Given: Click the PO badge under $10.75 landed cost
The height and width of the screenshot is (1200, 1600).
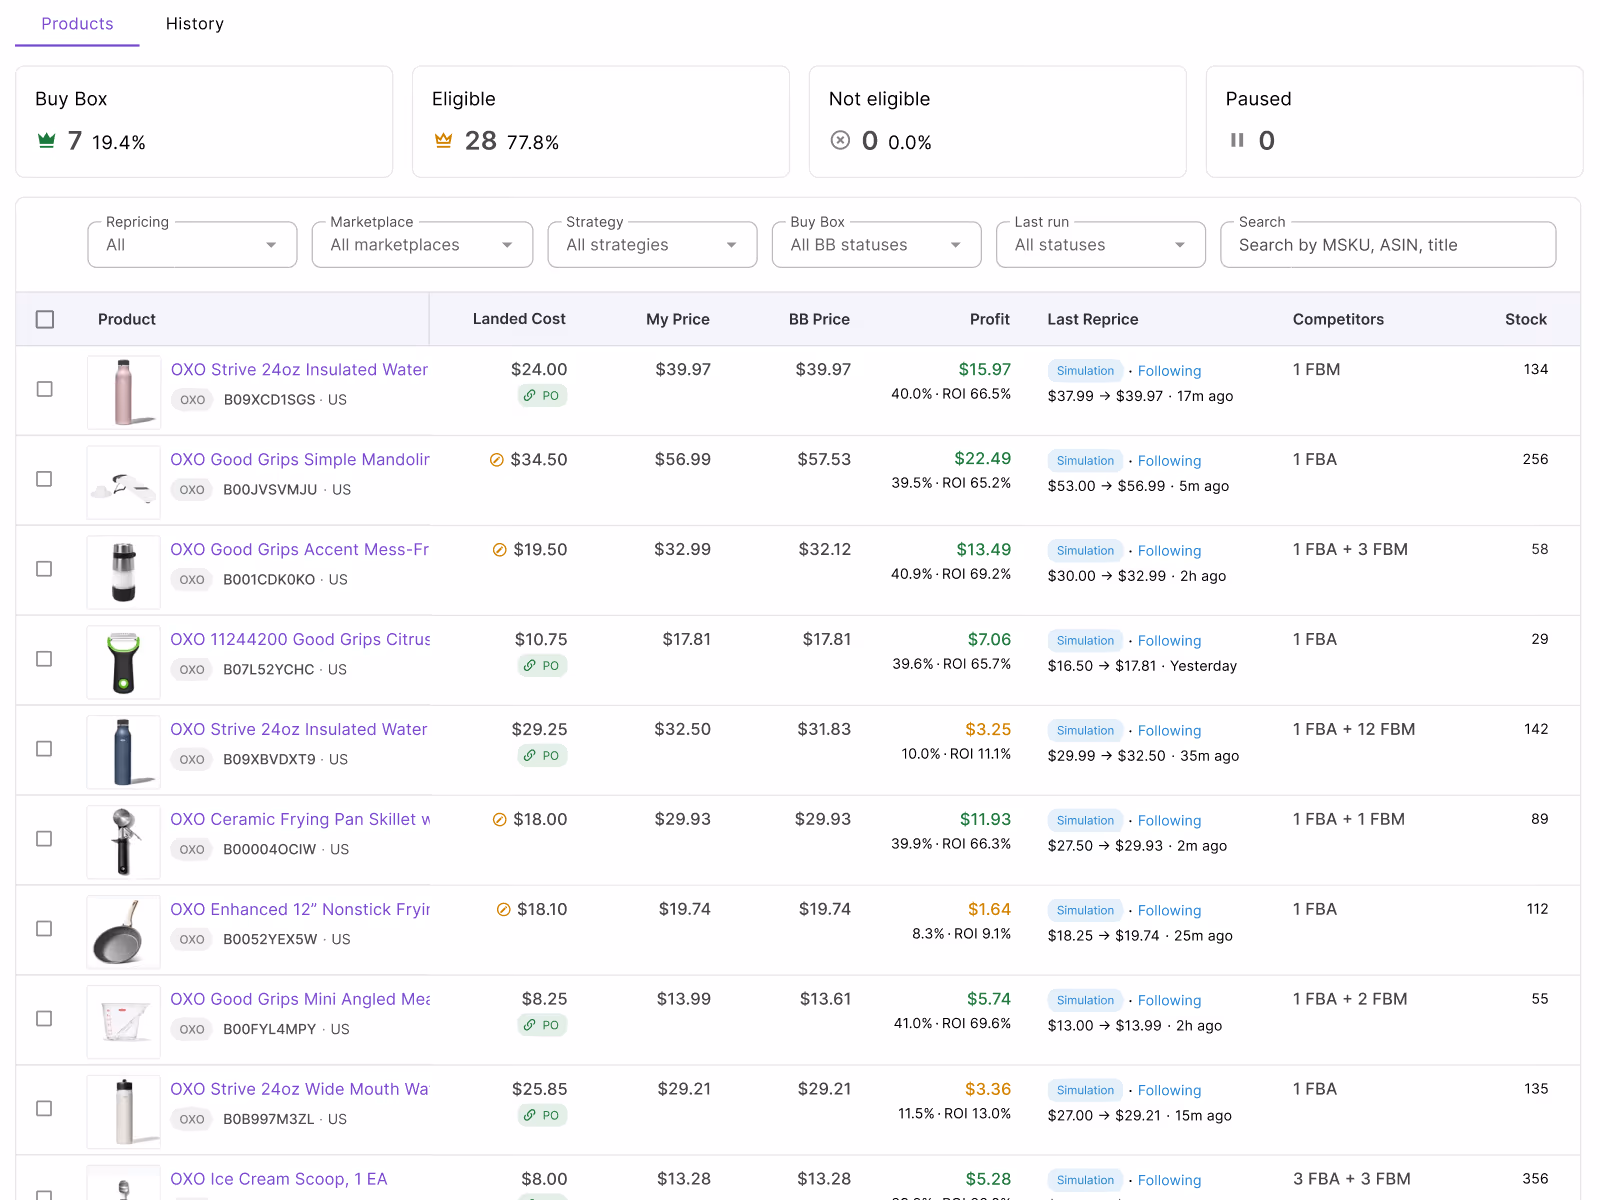Looking at the screenshot, I should [x=542, y=666].
